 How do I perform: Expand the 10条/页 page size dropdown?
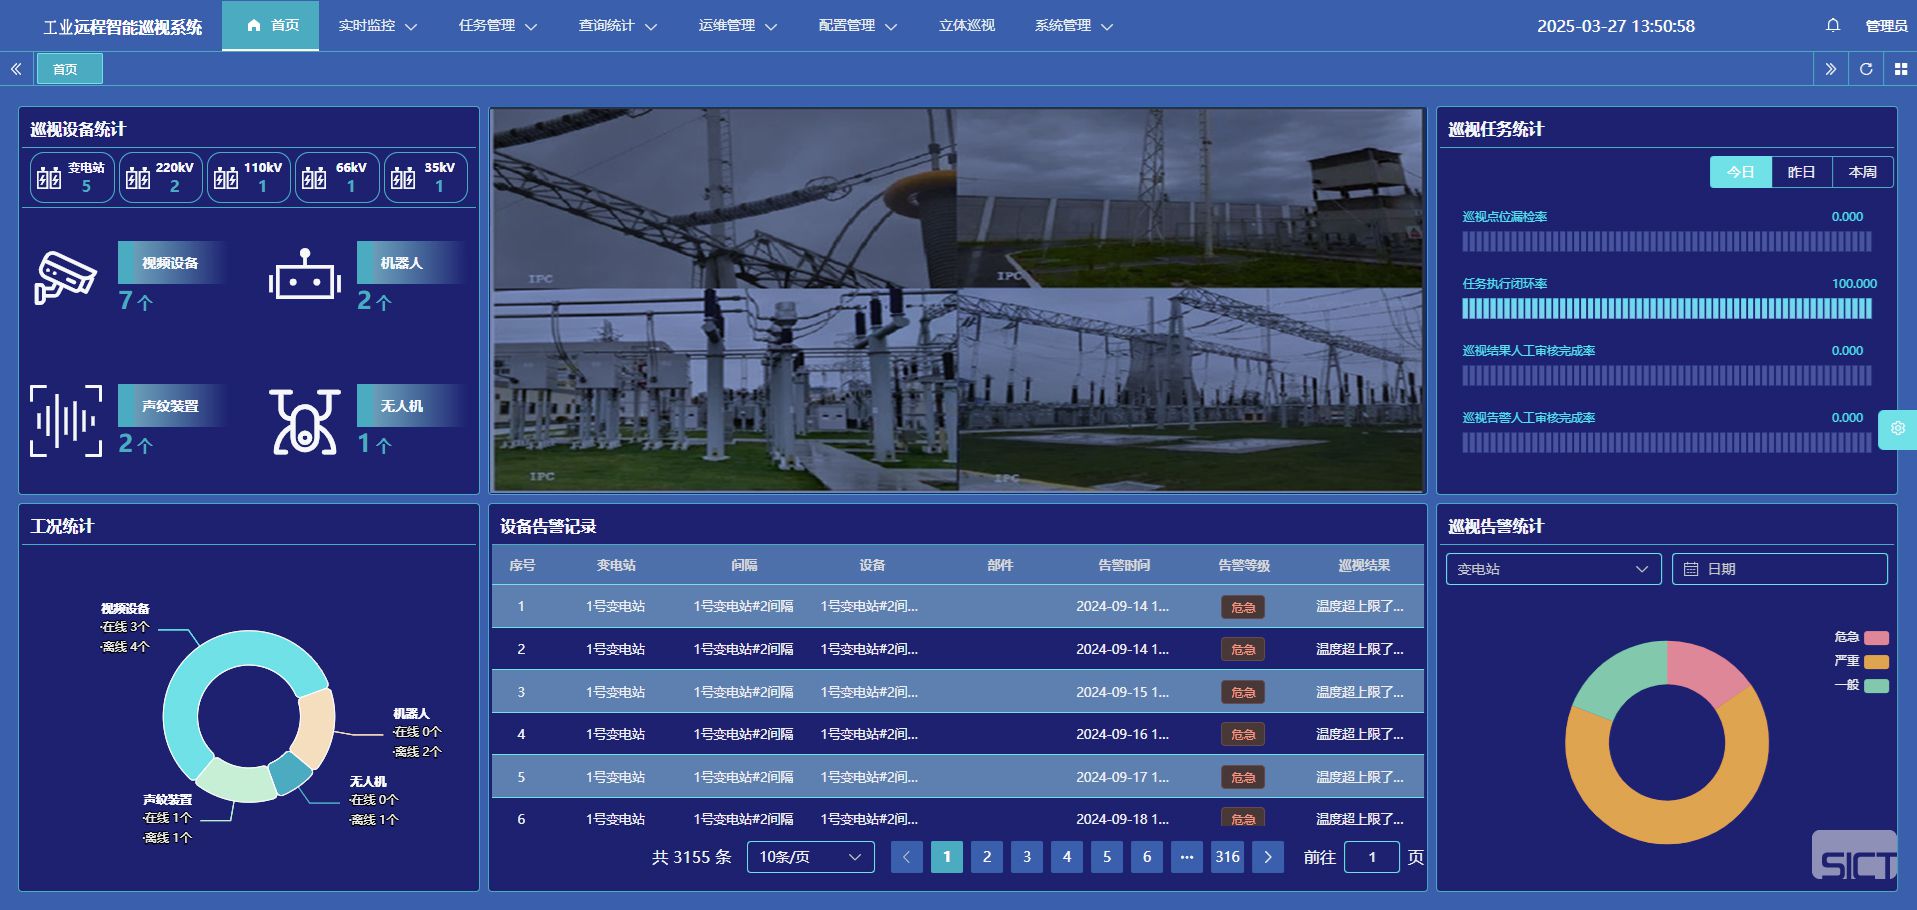[810, 857]
